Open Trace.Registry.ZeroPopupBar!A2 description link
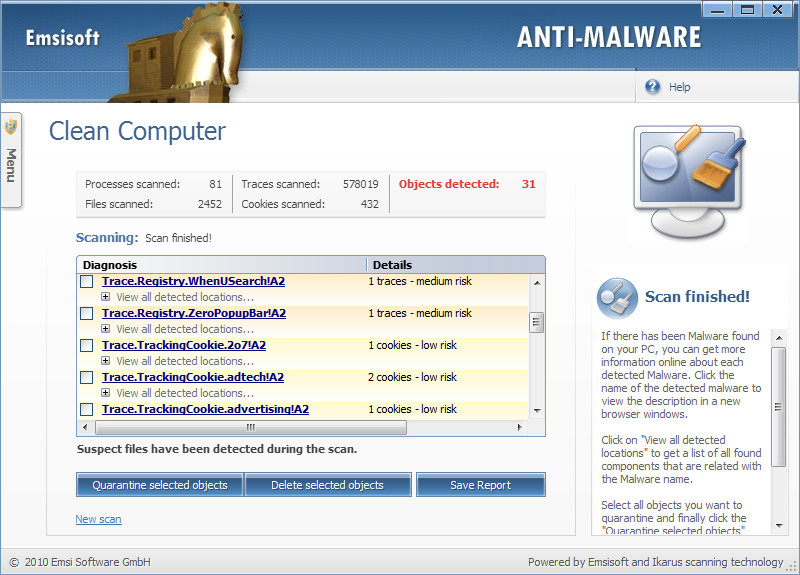The image size is (800, 575). 194,313
